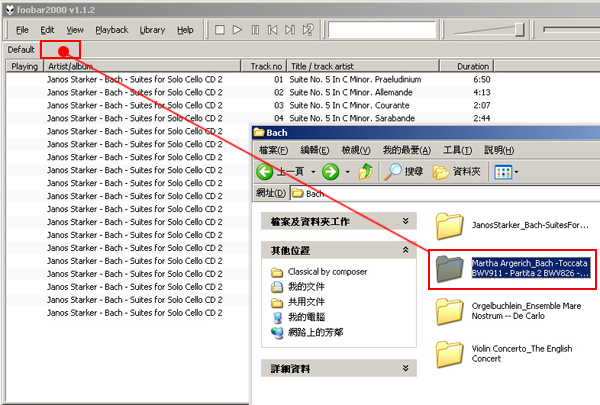Open the Edit menu in foobar2000
600x405 pixels.
[47, 30]
